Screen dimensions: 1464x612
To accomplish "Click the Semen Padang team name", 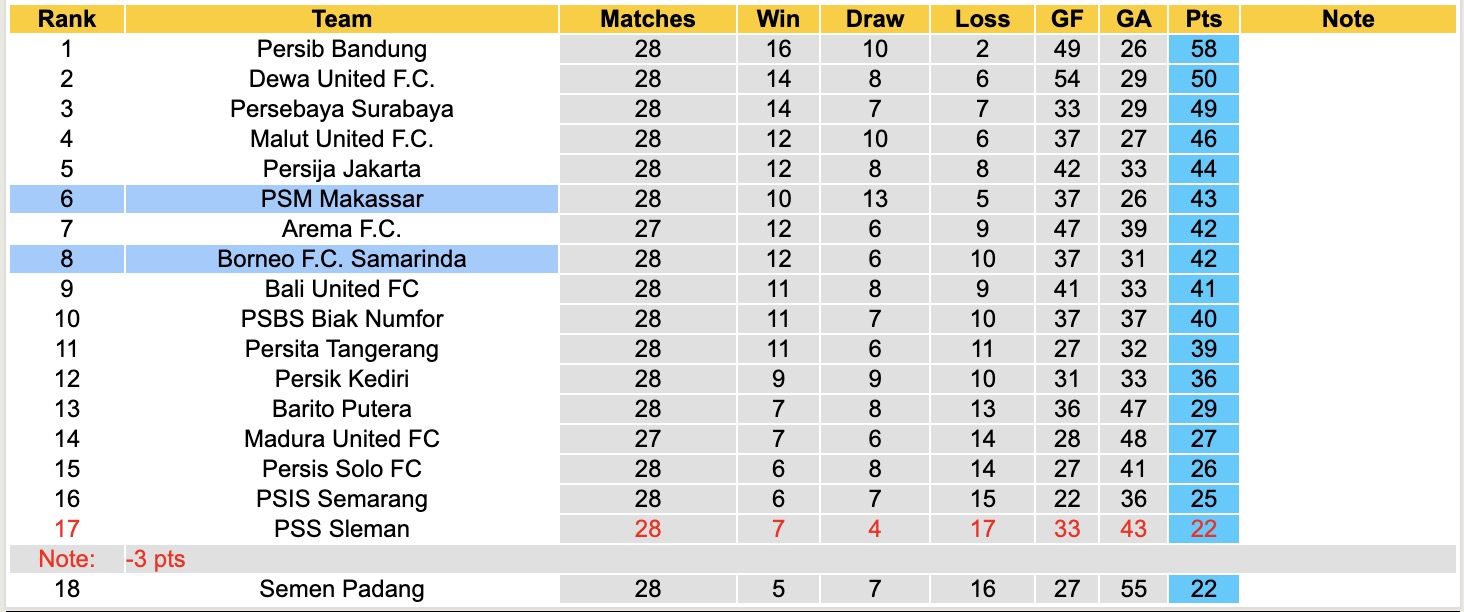I will click(341, 589).
